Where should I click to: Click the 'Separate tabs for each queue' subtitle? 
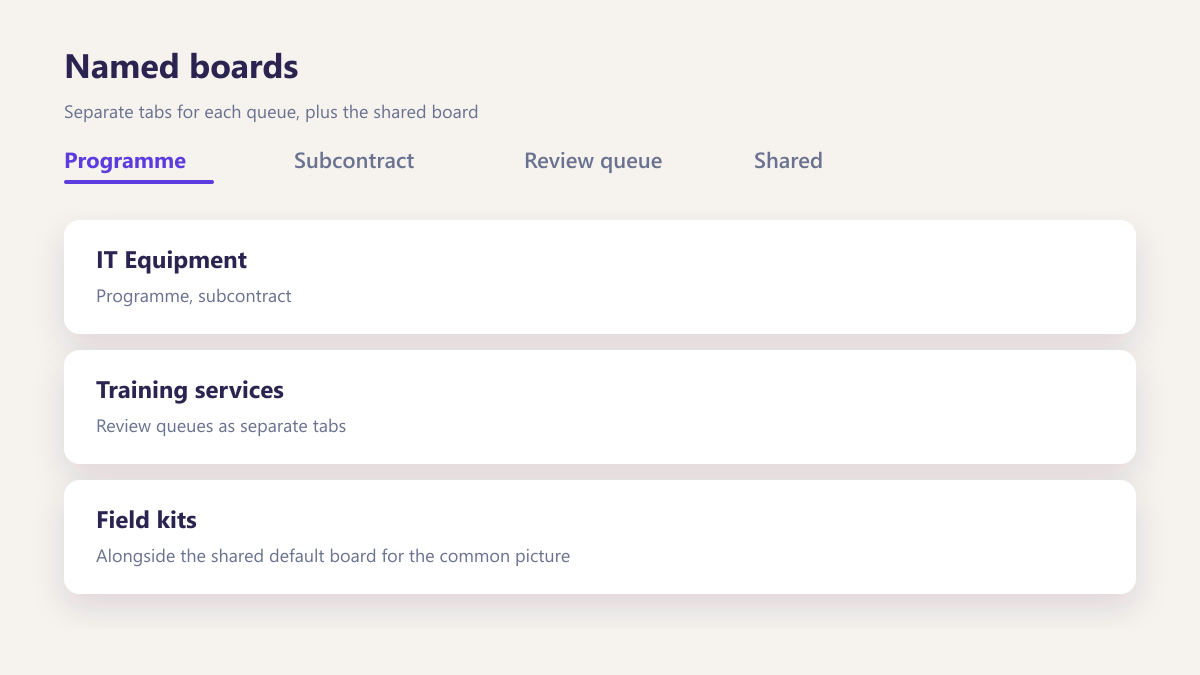(x=271, y=112)
